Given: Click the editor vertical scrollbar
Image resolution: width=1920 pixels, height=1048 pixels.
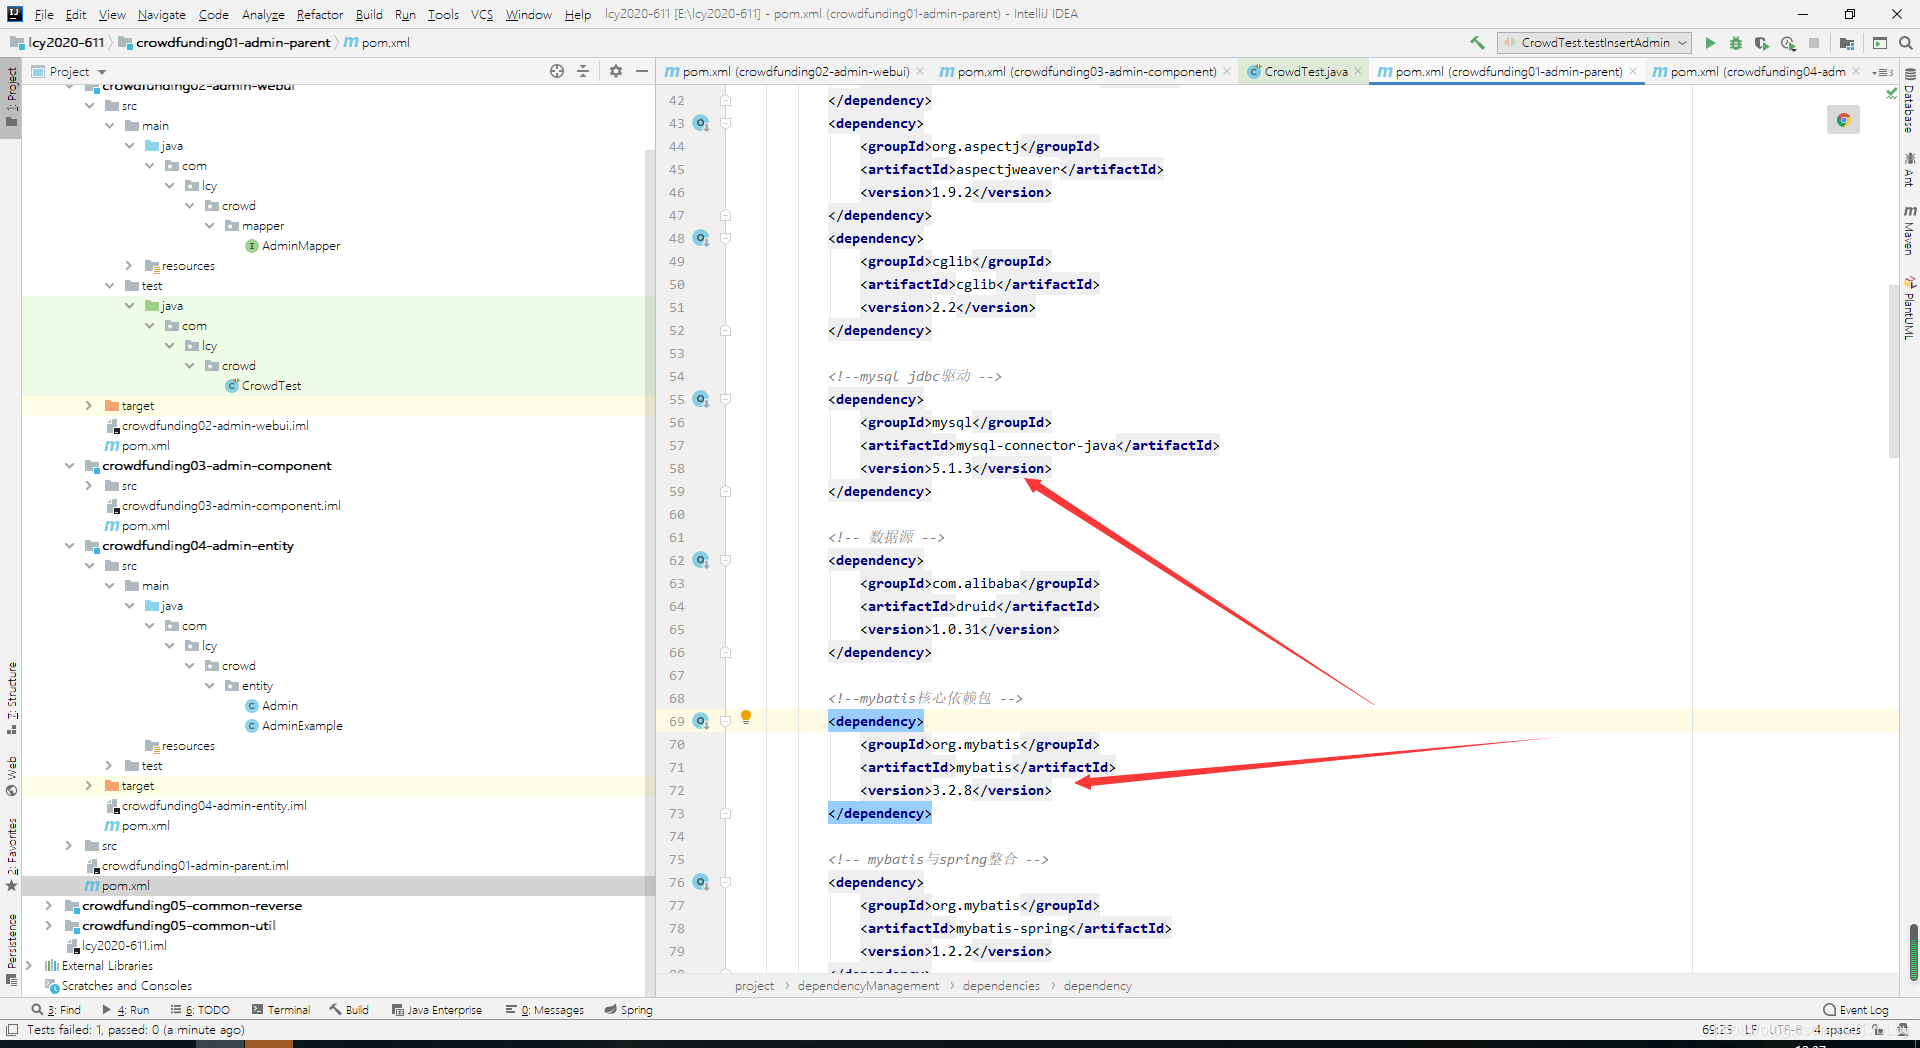Looking at the screenshot, I should point(1893,370).
